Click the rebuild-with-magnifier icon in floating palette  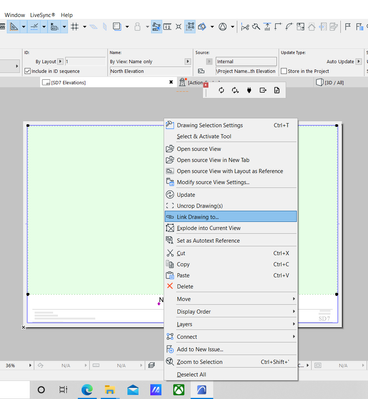(235, 90)
